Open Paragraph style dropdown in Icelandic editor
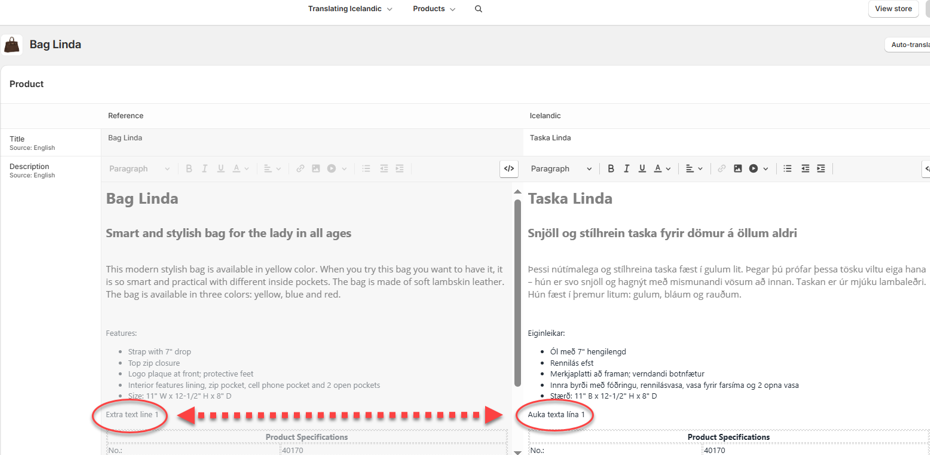930x455 pixels. [561, 169]
